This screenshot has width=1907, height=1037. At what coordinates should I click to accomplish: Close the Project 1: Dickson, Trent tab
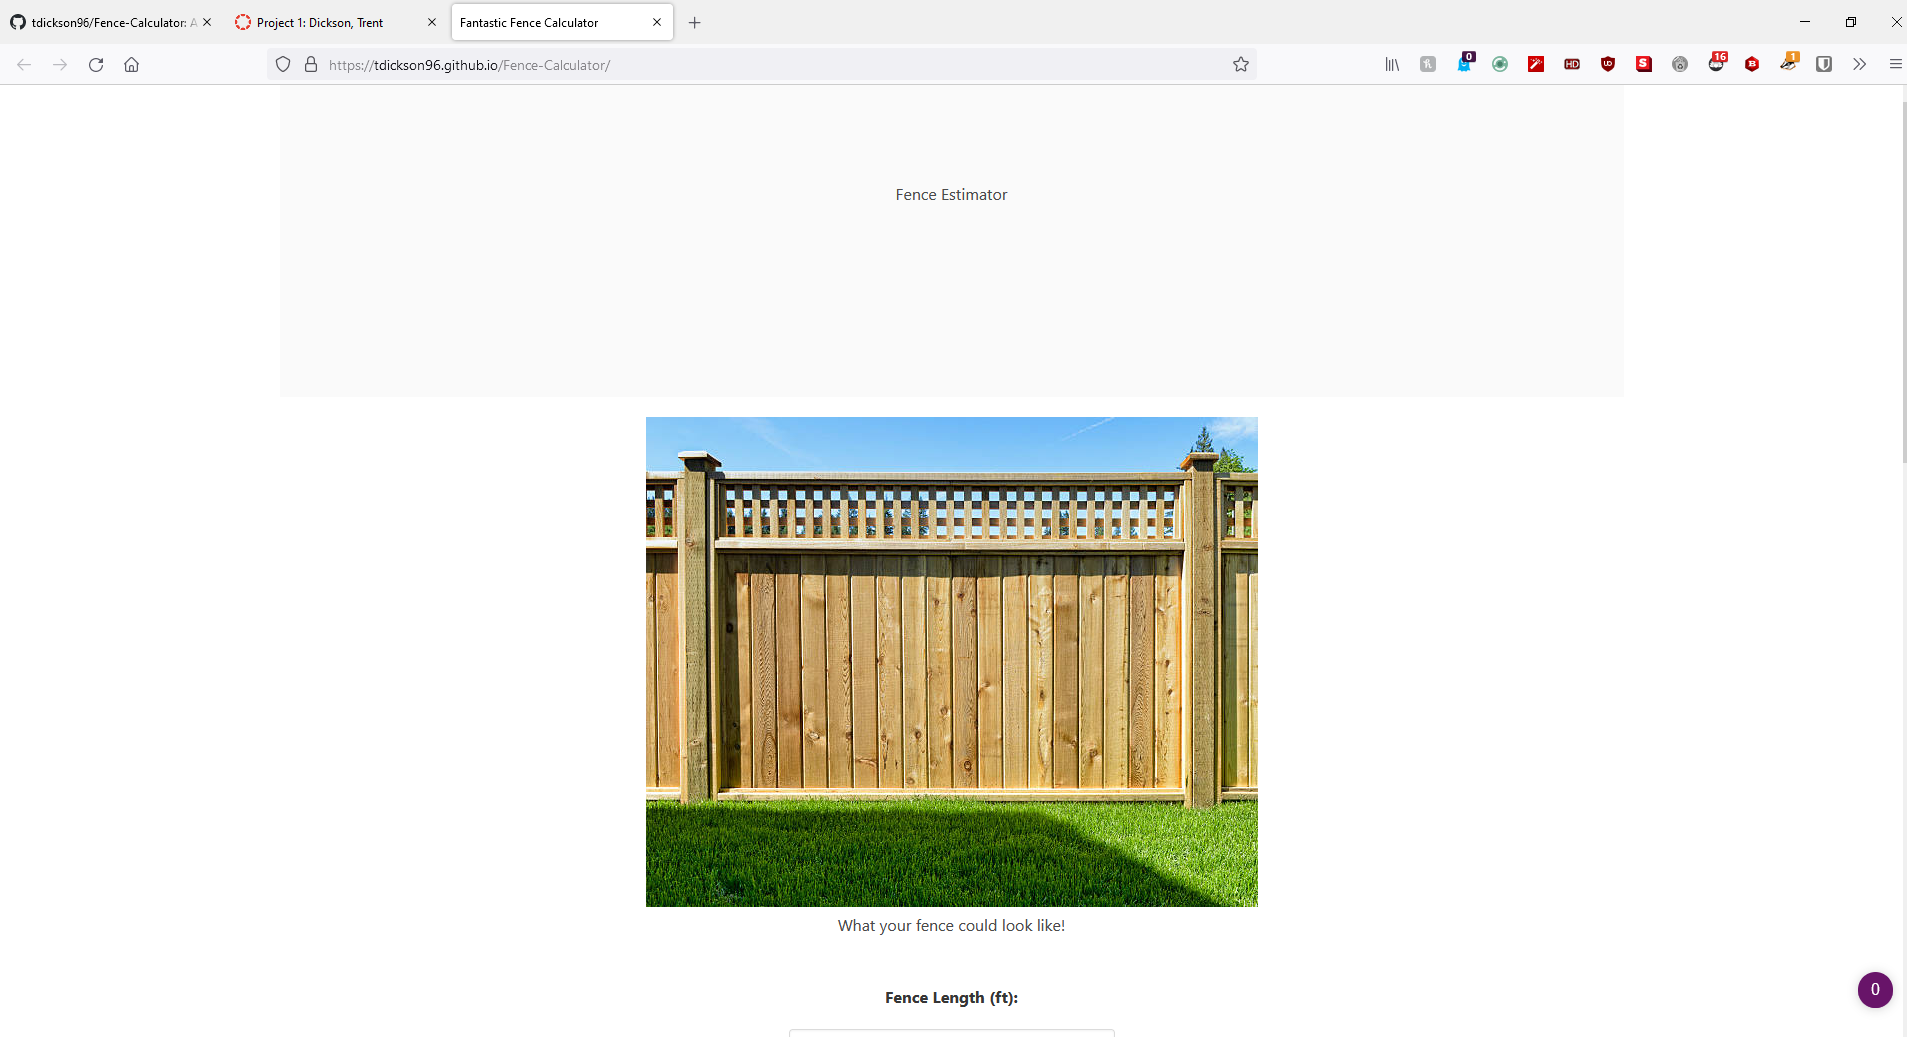tap(432, 22)
